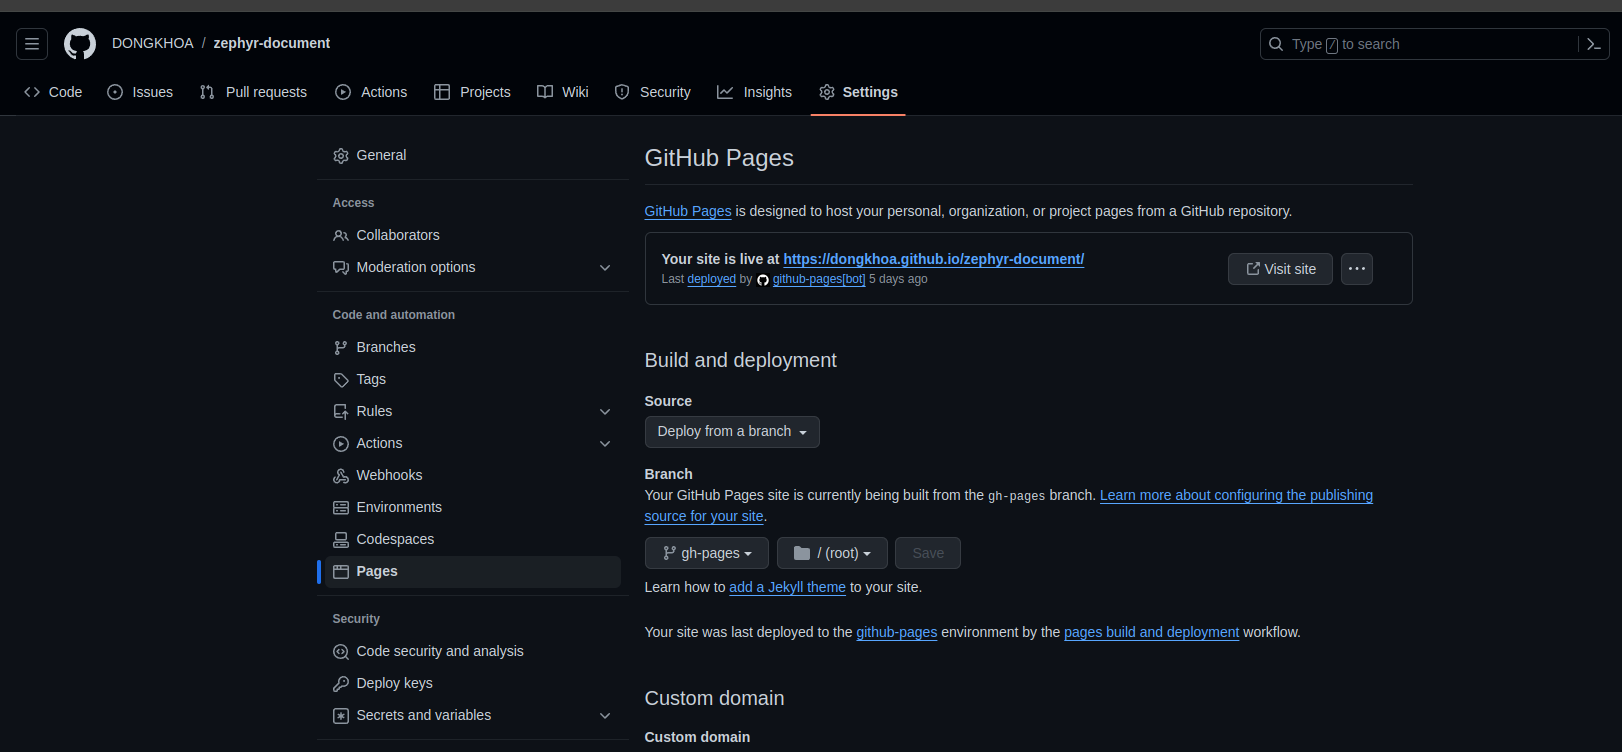Open the Insights tab
The height and width of the screenshot is (752, 1622).
coord(755,92)
